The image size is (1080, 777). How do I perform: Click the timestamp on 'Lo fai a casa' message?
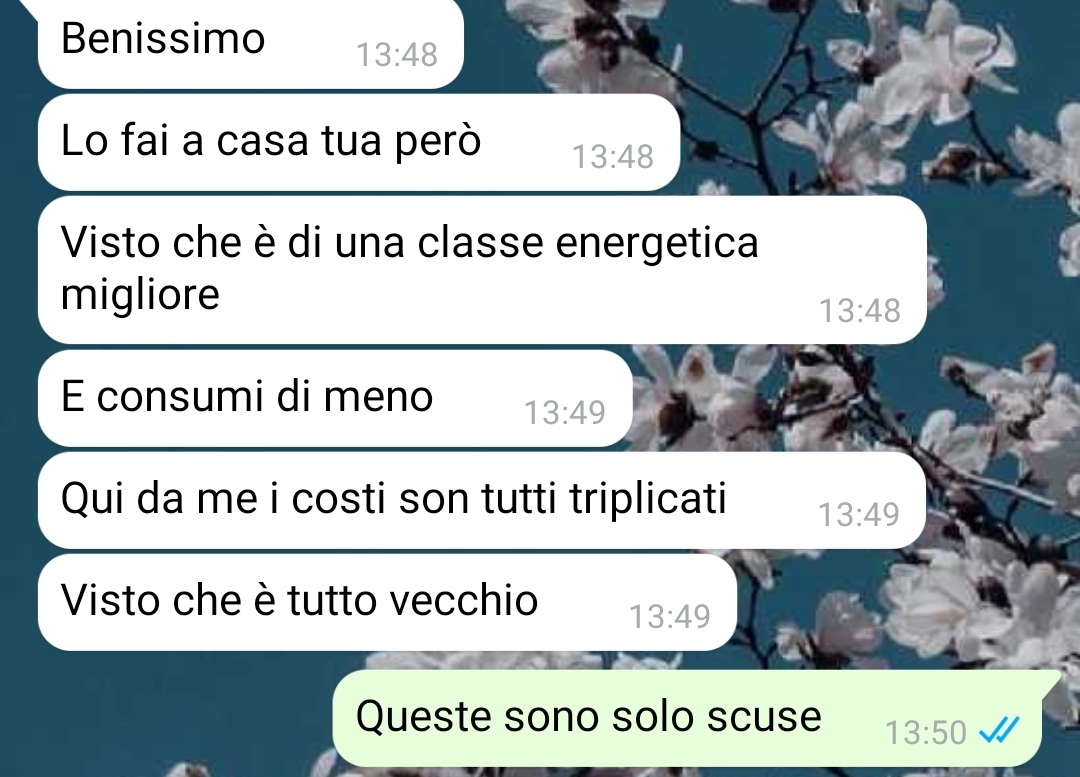pyautogui.click(x=613, y=156)
